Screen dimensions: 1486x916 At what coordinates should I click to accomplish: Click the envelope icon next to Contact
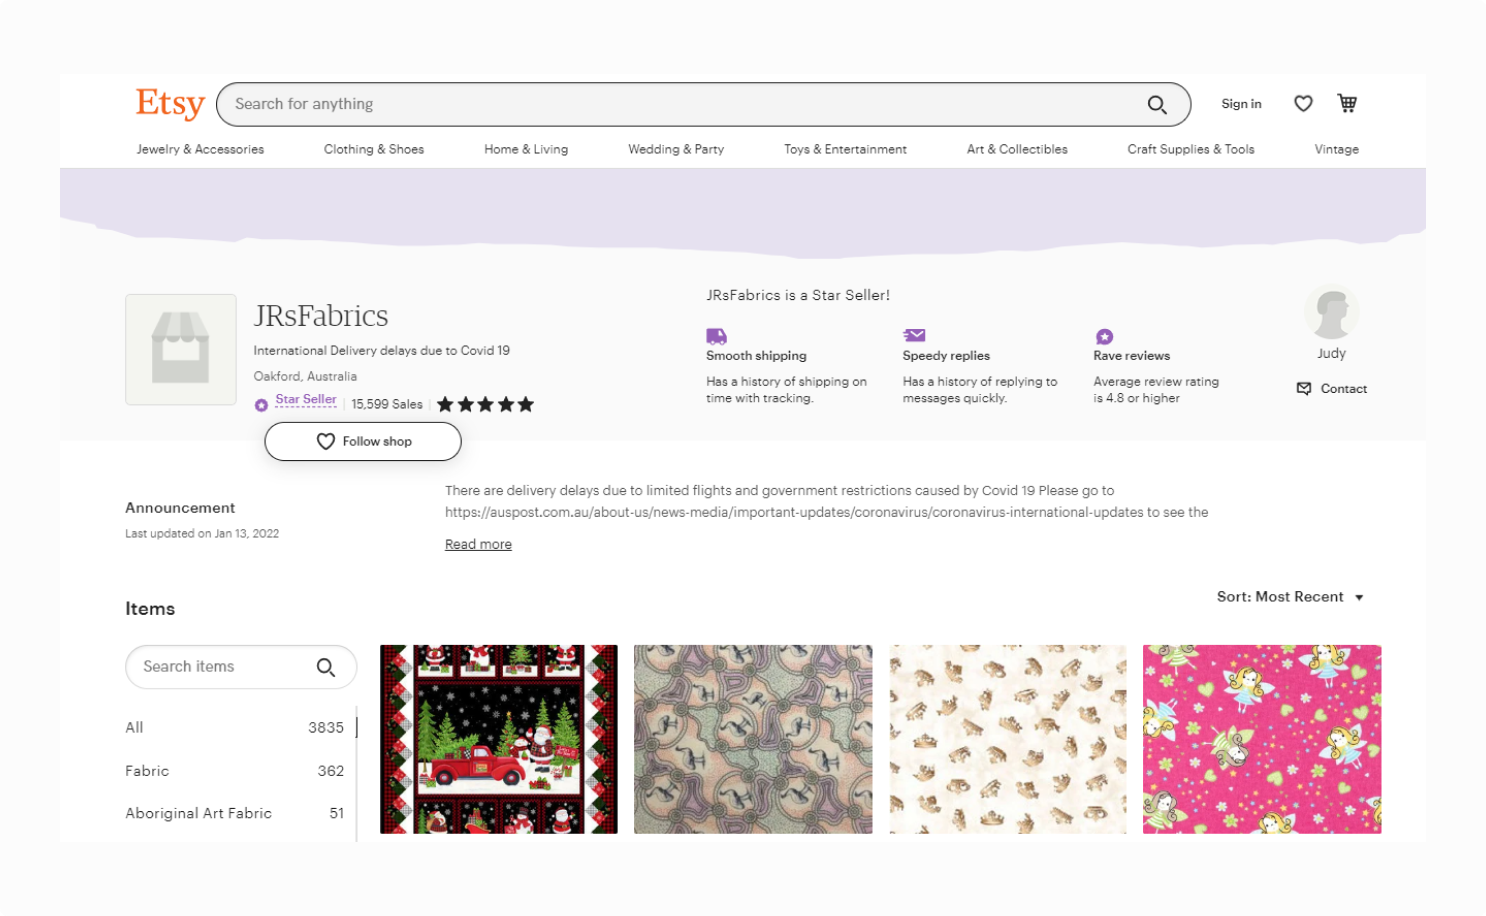[x=1304, y=388]
